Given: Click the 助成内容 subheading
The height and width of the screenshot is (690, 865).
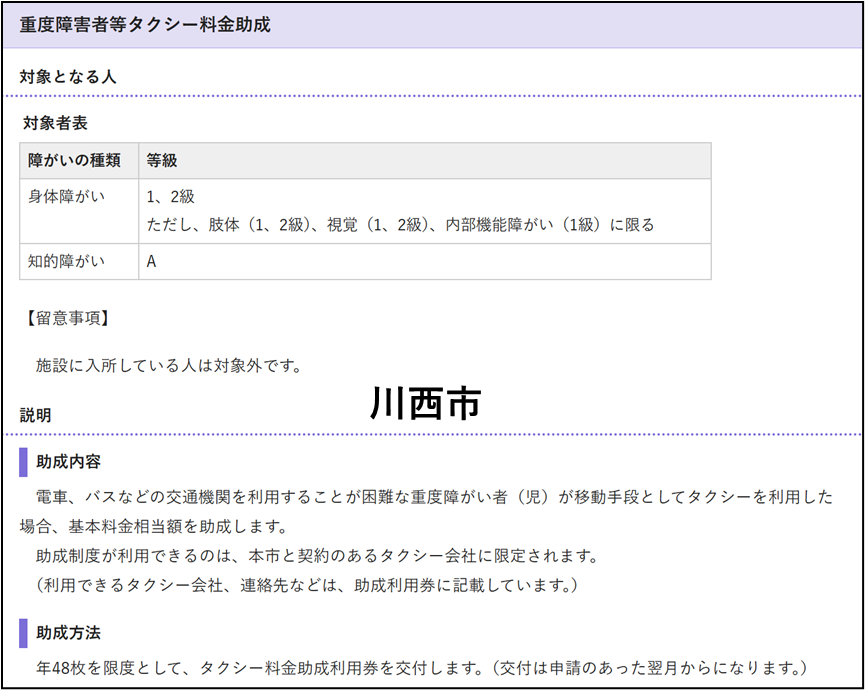Looking at the screenshot, I should click(68, 462).
